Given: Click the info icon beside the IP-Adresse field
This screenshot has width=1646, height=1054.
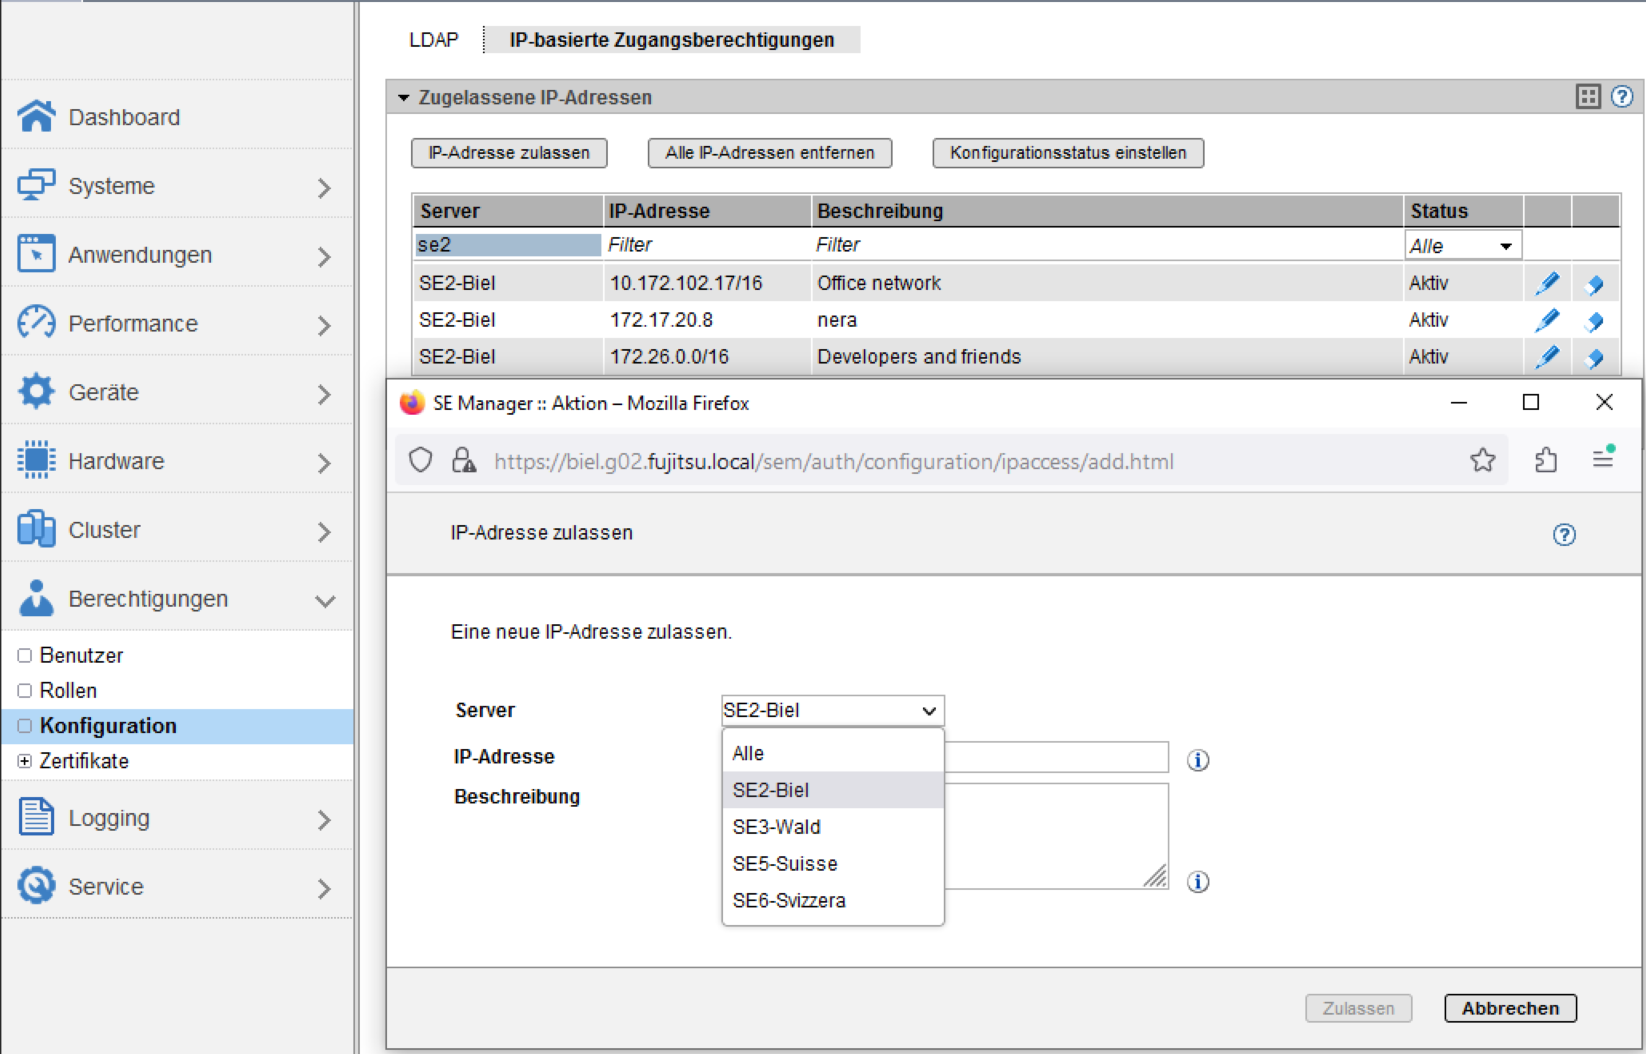Looking at the screenshot, I should tap(1198, 760).
